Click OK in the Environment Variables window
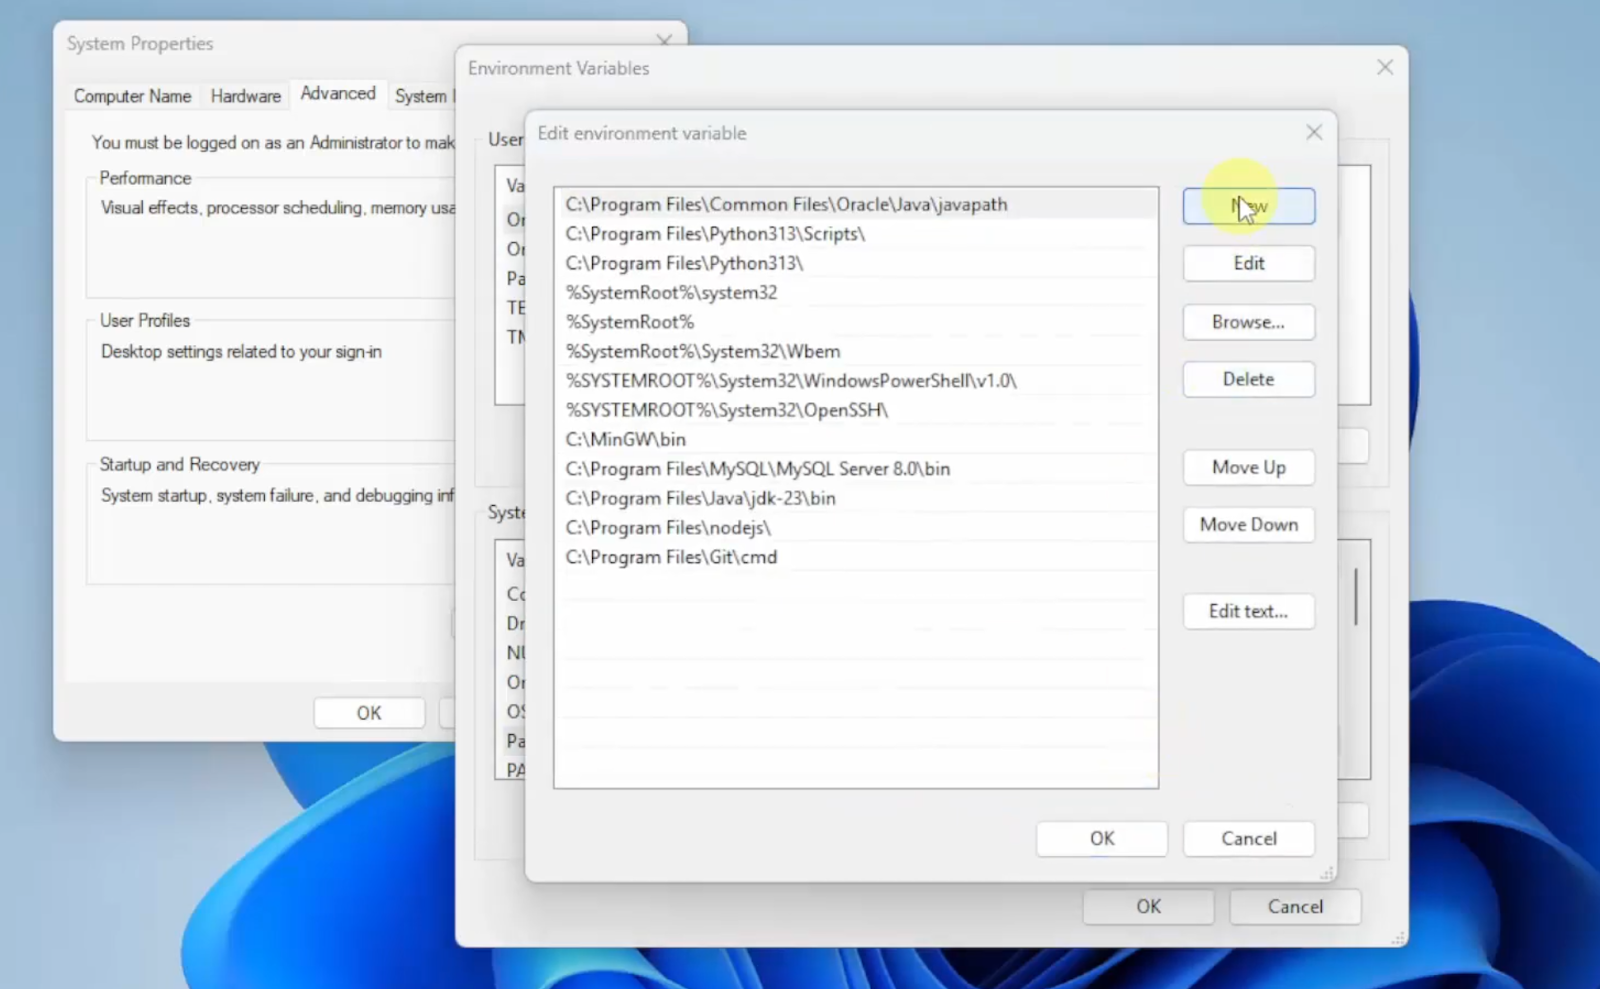 tap(1148, 906)
